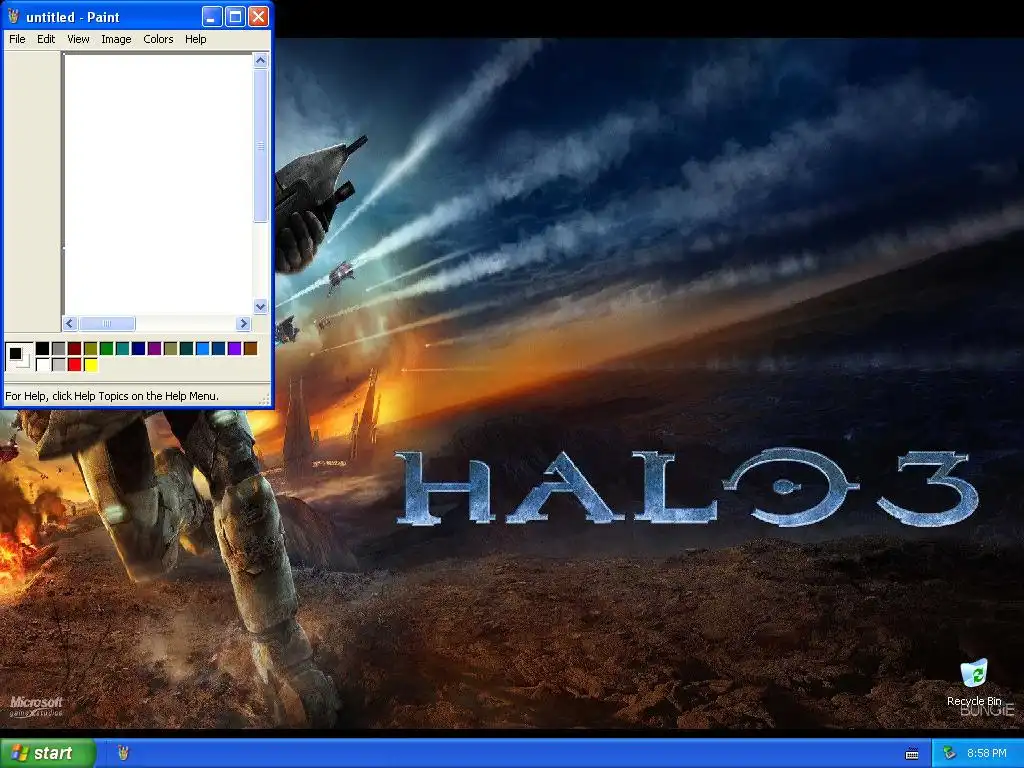Image resolution: width=1024 pixels, height=768 pixels.
Task: Pick the dark gray color swatch
Action: click(59, 349)
